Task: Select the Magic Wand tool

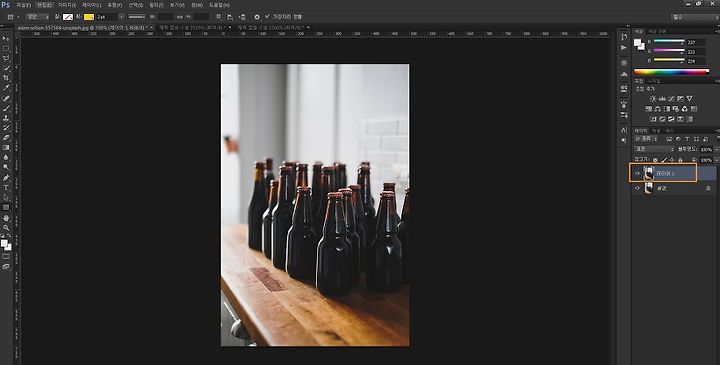Action: (6, 68)
